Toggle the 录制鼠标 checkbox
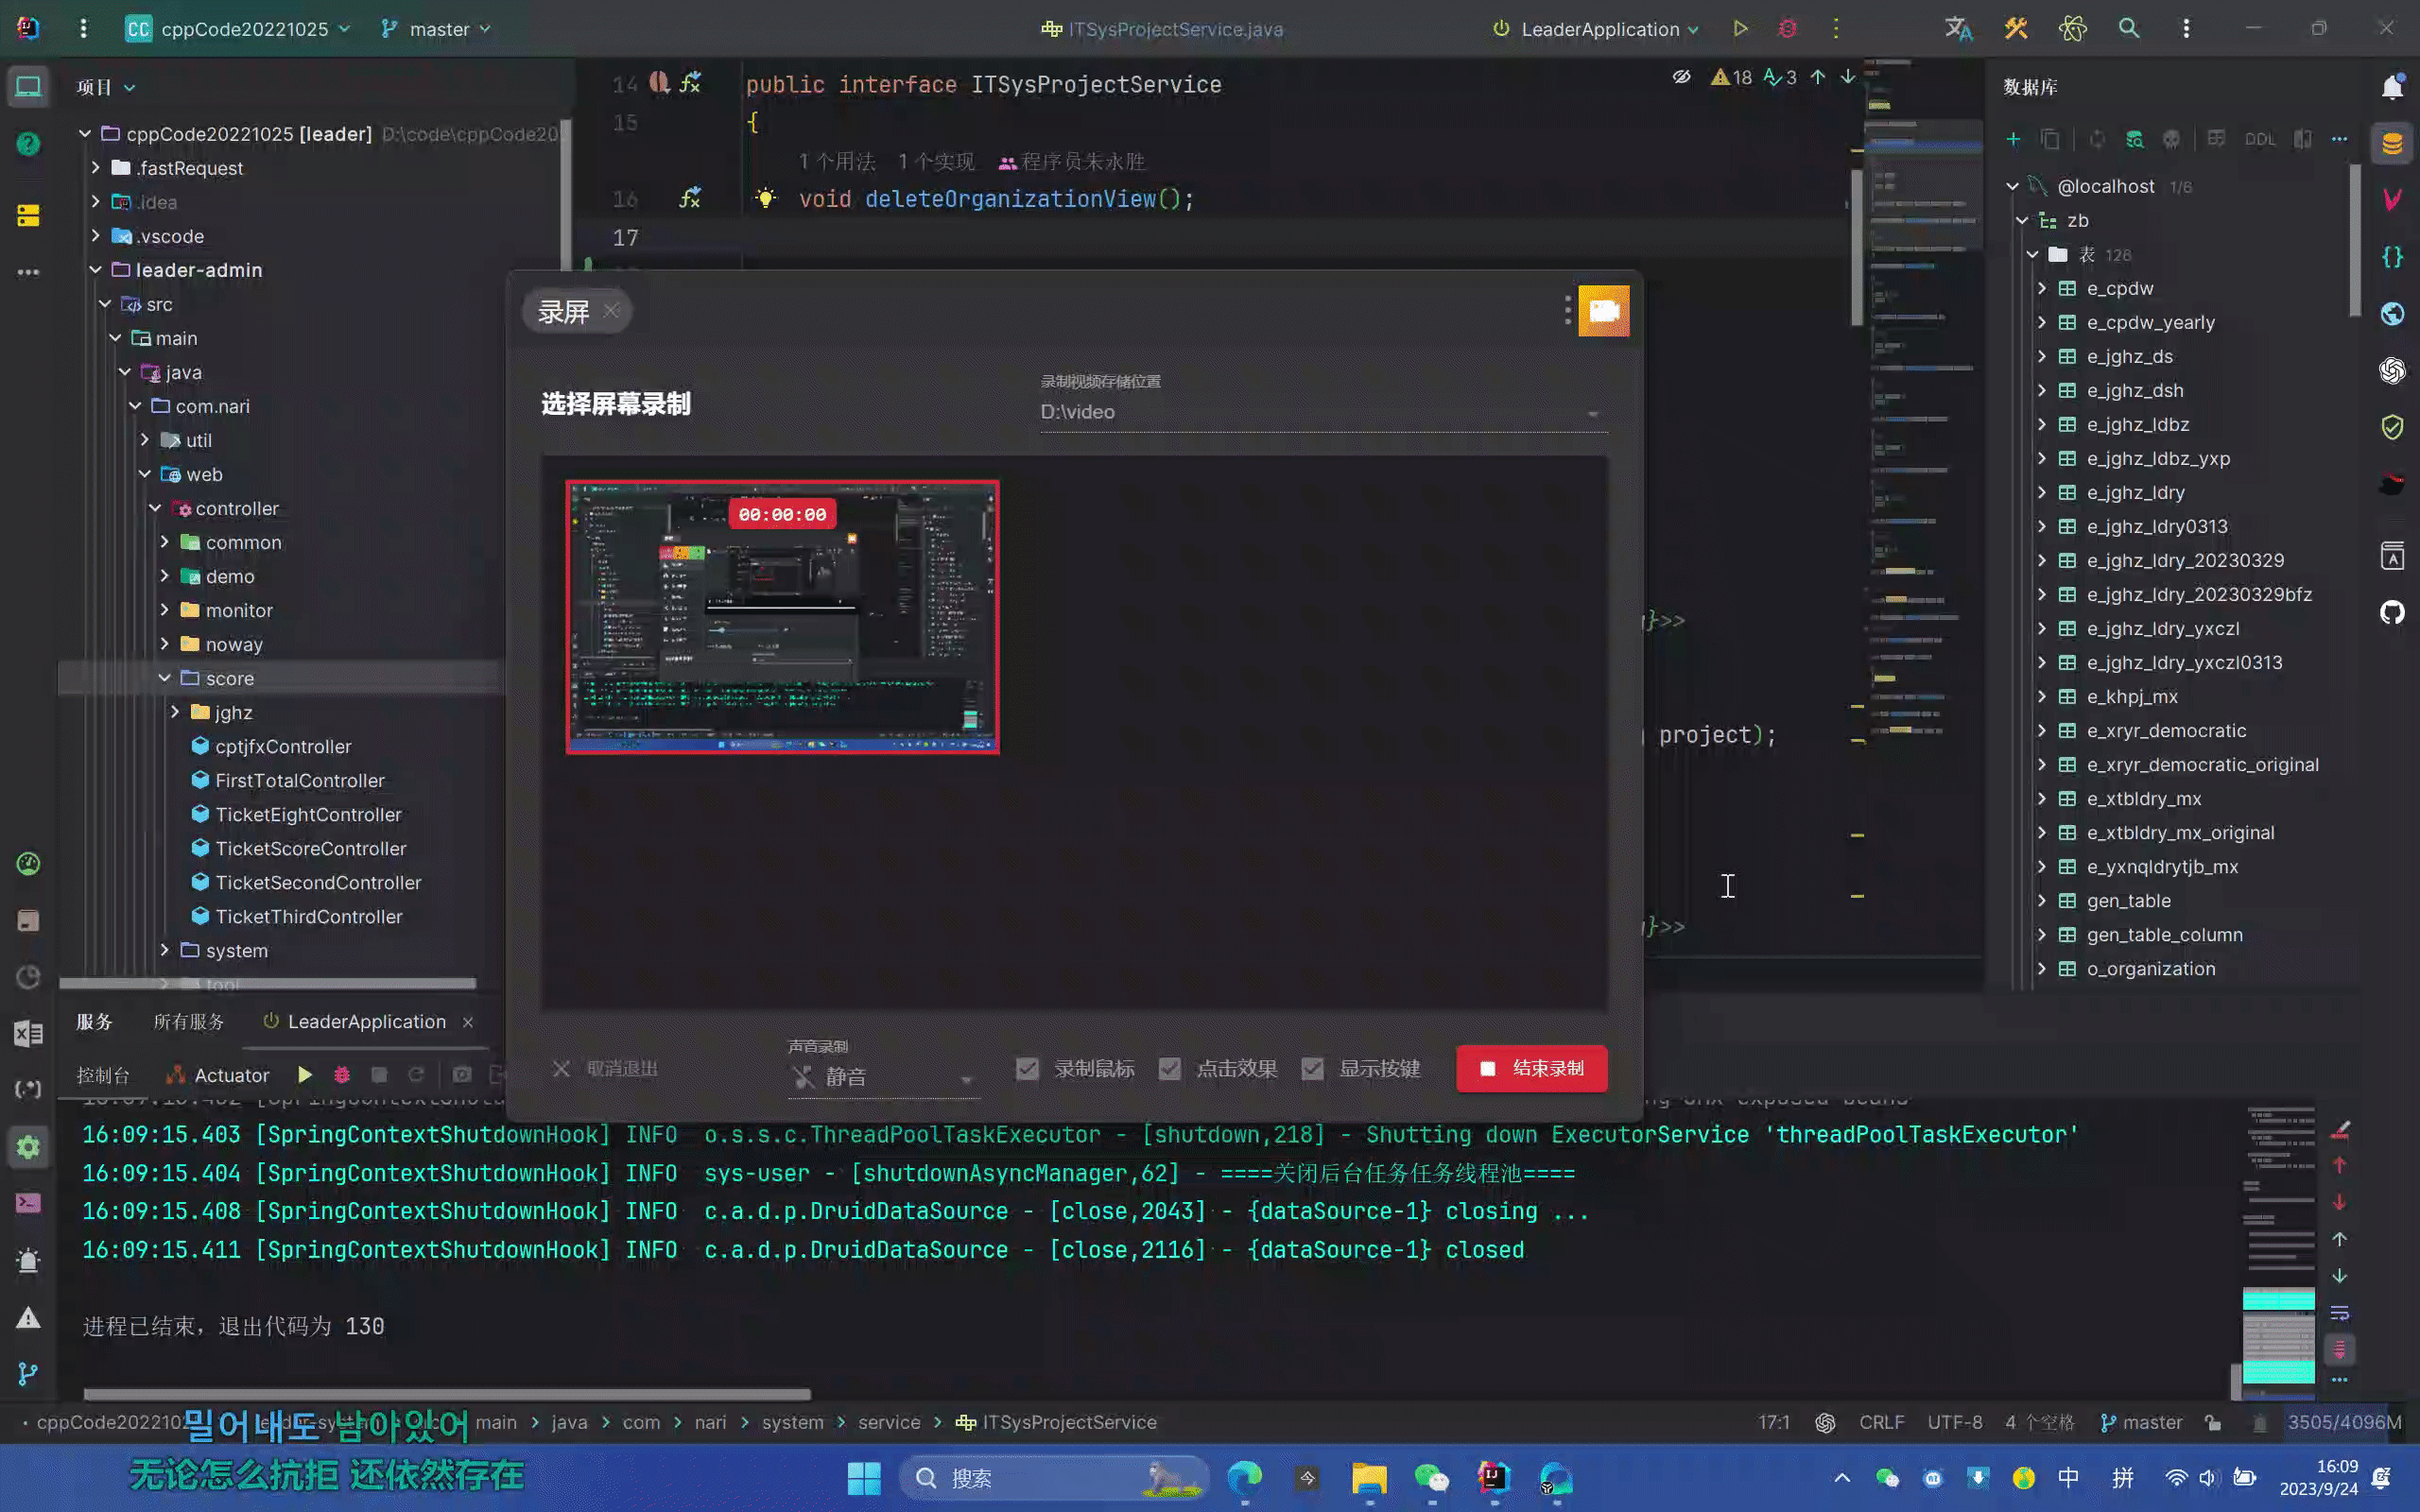This screenshot has height=1512, width=2420. [x=1027, y=1069]
